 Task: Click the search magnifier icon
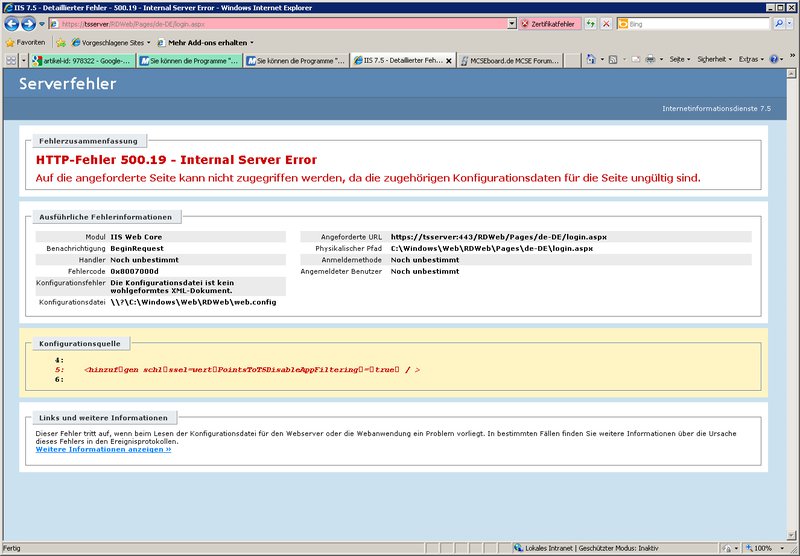[778, 24]
